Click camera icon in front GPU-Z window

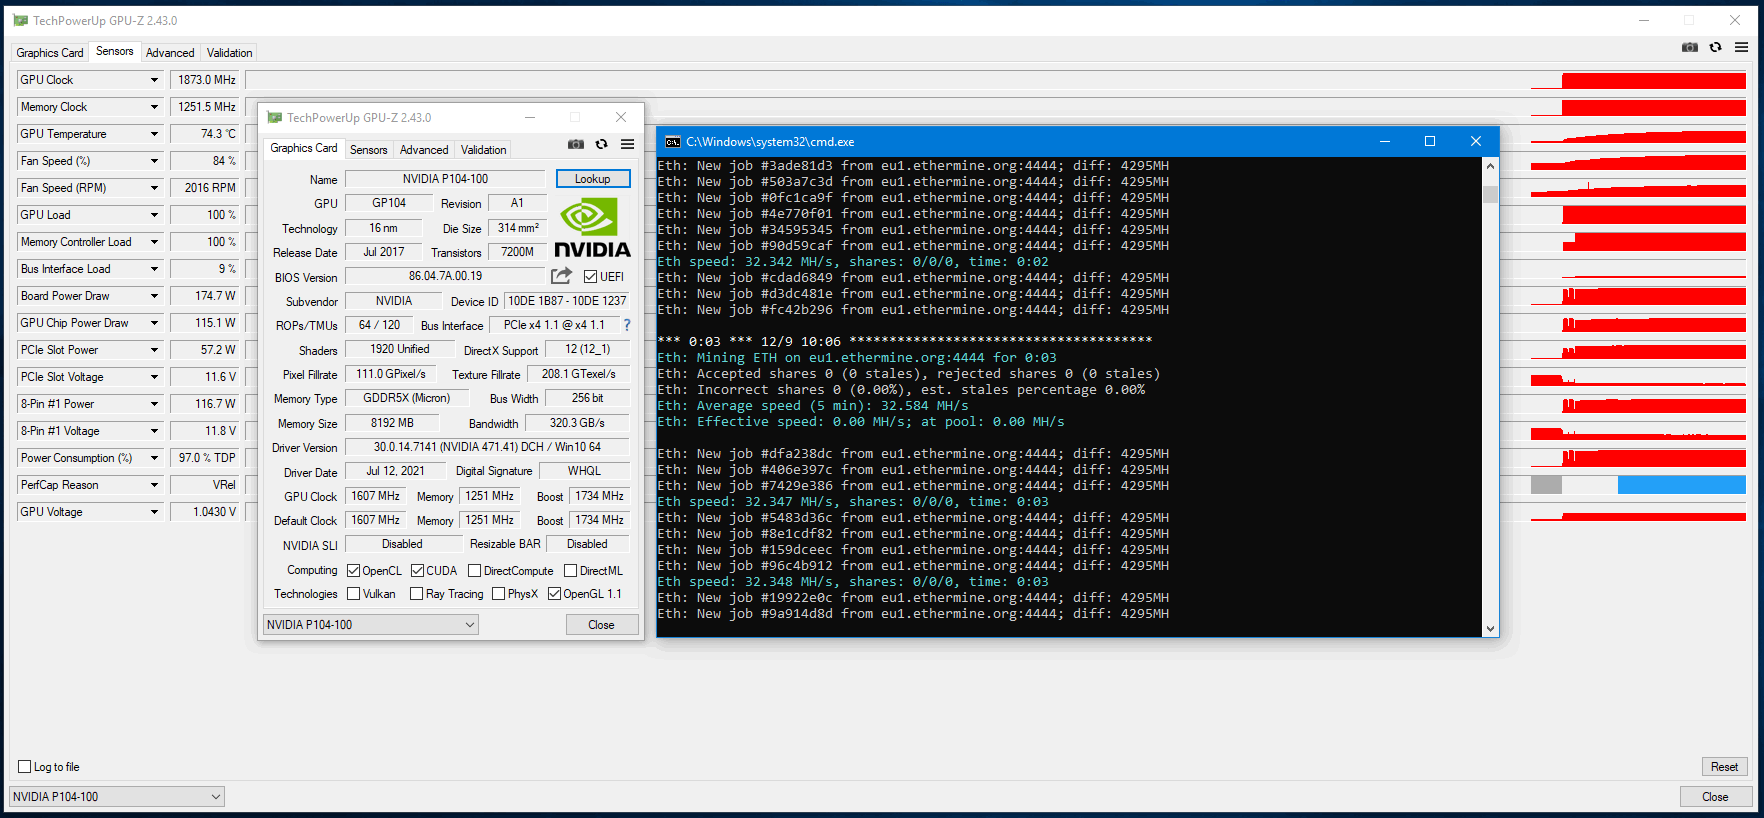tap(576, 144)
